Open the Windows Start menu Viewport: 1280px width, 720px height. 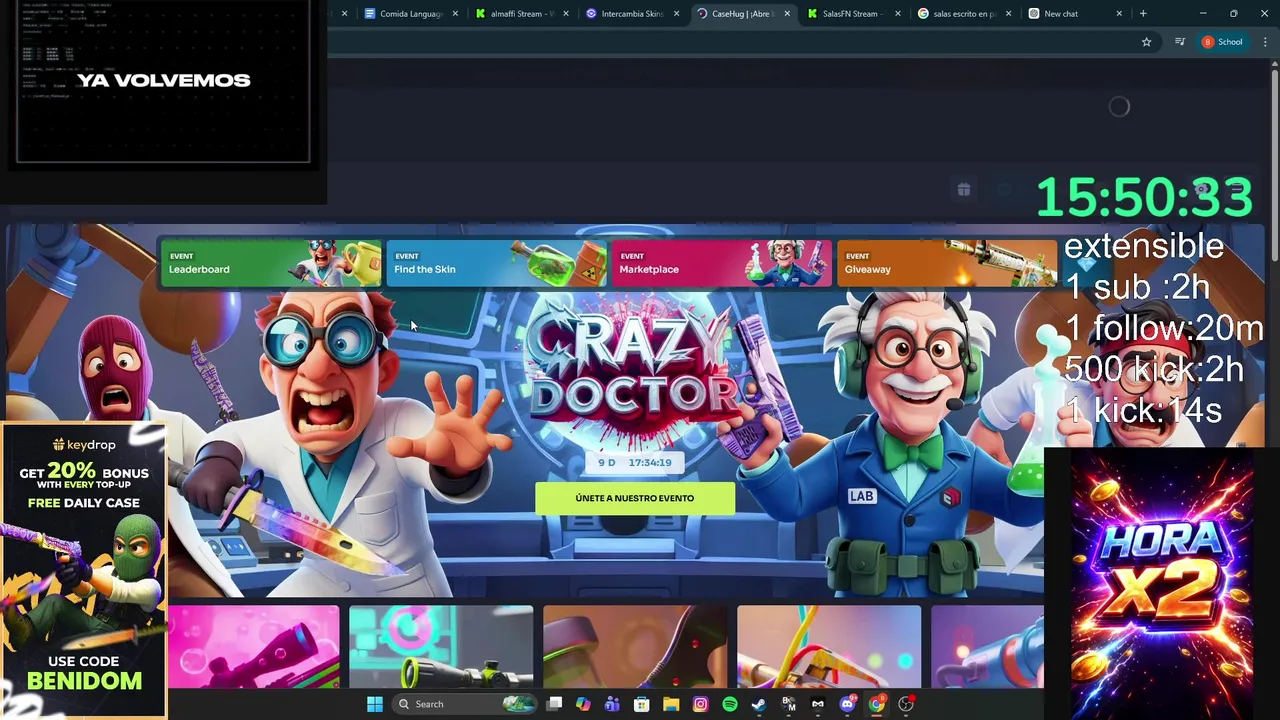click(374, 704)
